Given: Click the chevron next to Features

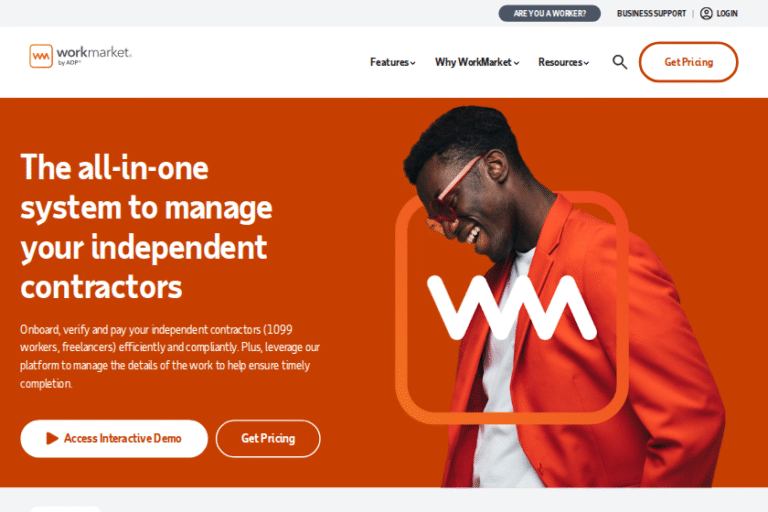Looking at the screenshot, I should [413, 63].
